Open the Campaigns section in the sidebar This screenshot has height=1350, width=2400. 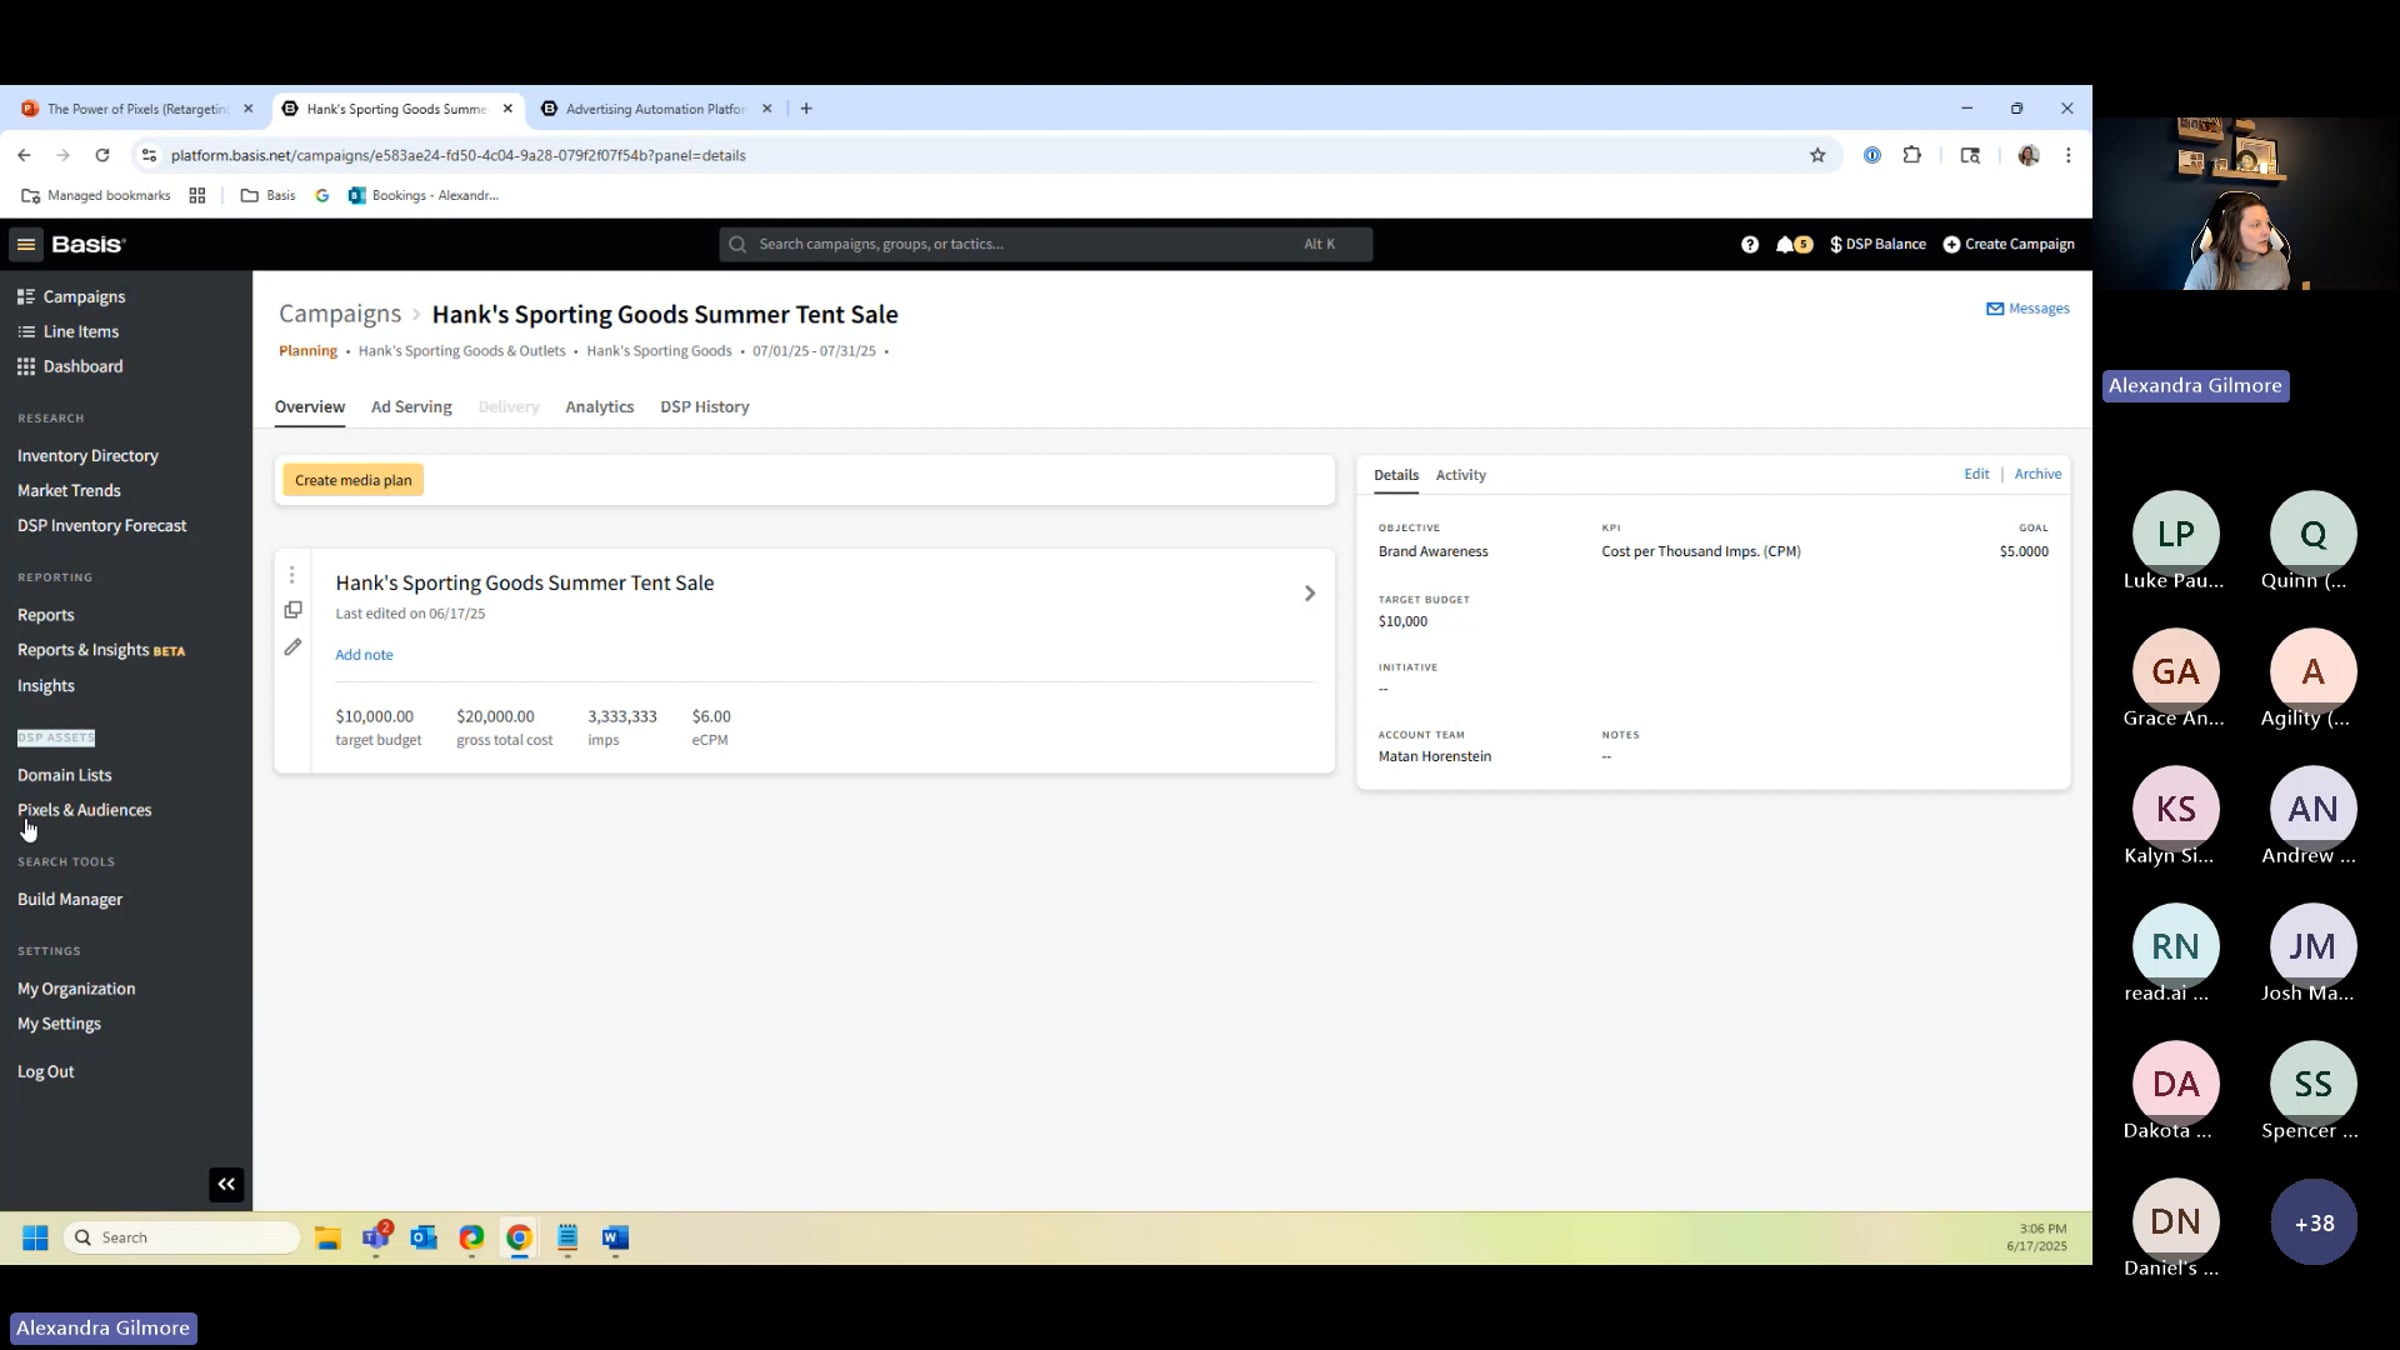tap(84, 296)
